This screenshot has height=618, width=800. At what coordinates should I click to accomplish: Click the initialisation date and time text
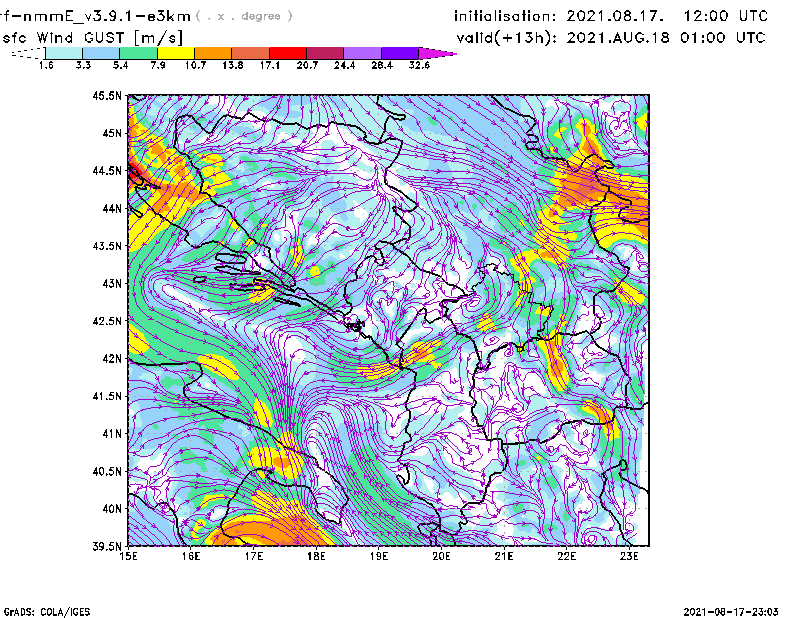(x=611, y=16)
